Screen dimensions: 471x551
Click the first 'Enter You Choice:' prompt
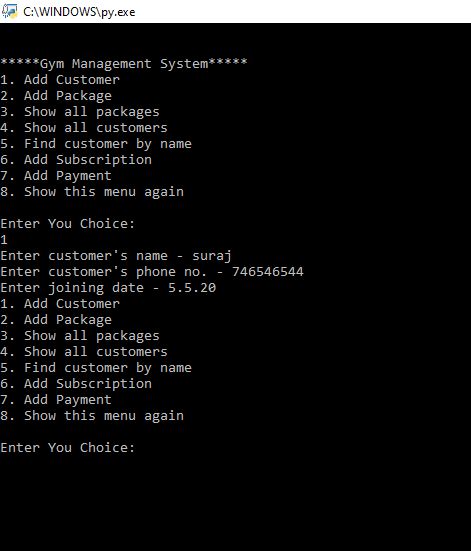(x=67, y=224)
